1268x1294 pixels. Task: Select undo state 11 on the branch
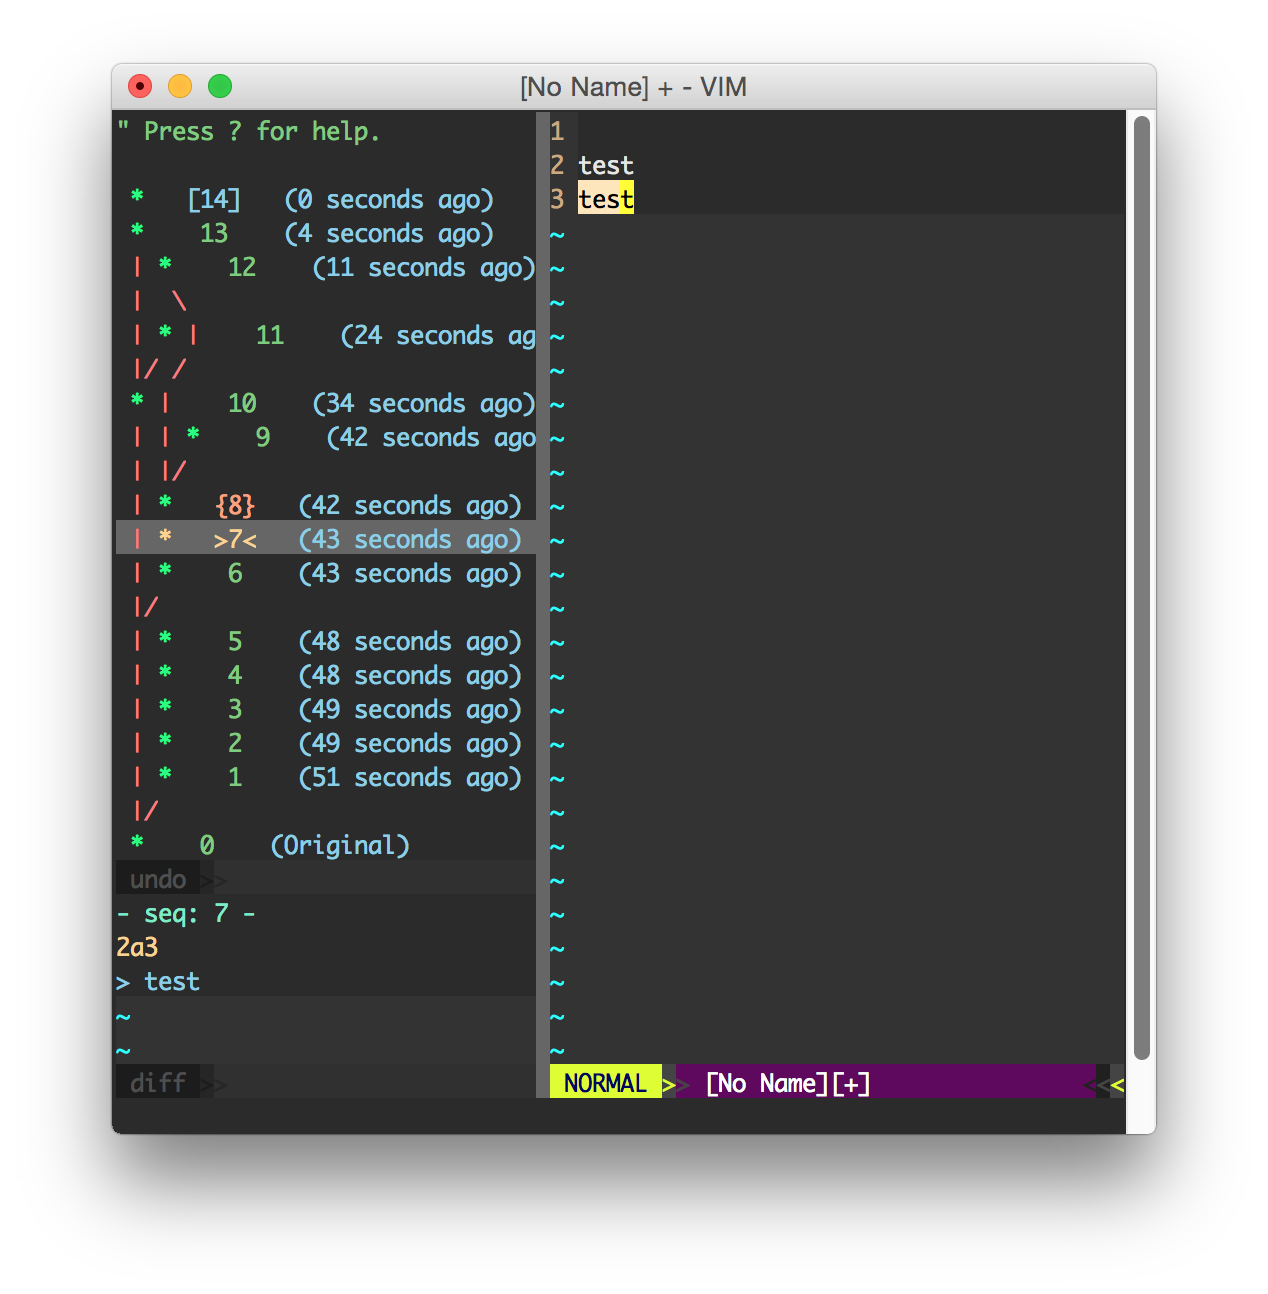click(x=269, y=335)
